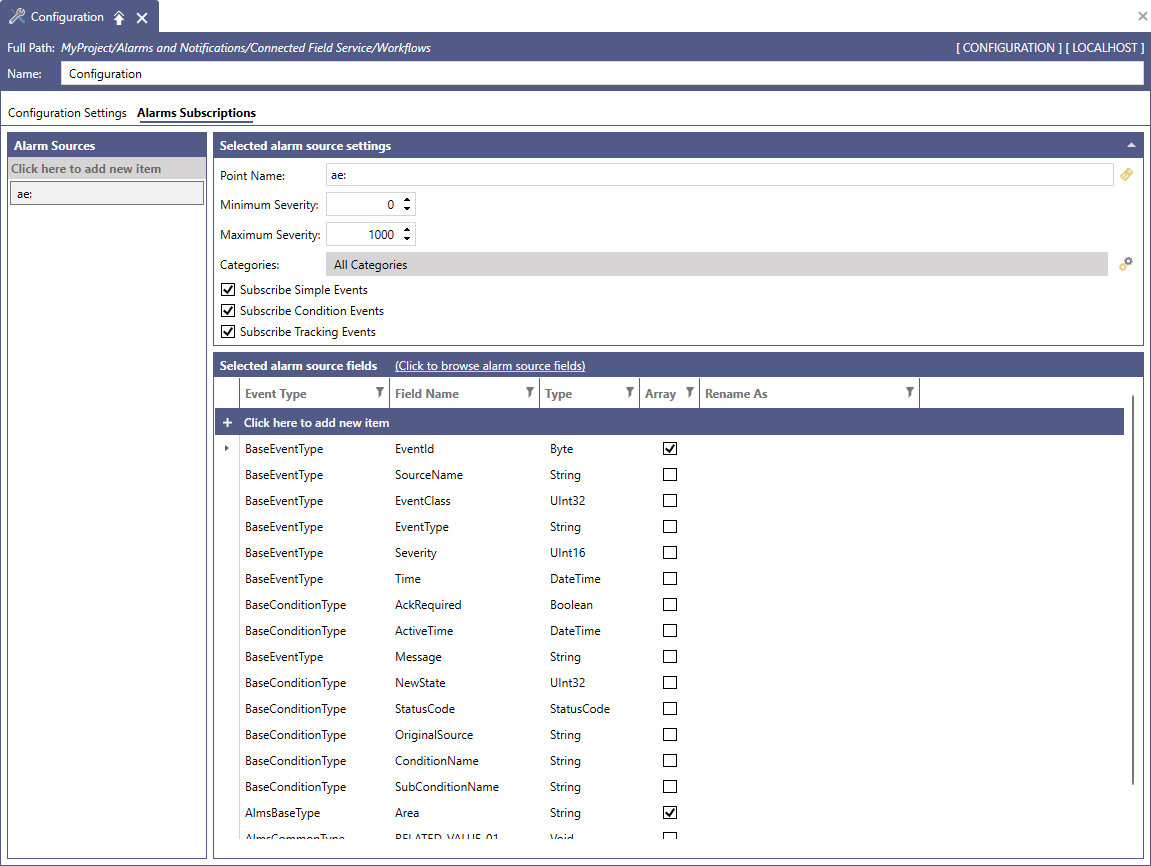Click the Full Path project text
This screenshot has width=1151, height=866.
(x=246, y=48)
